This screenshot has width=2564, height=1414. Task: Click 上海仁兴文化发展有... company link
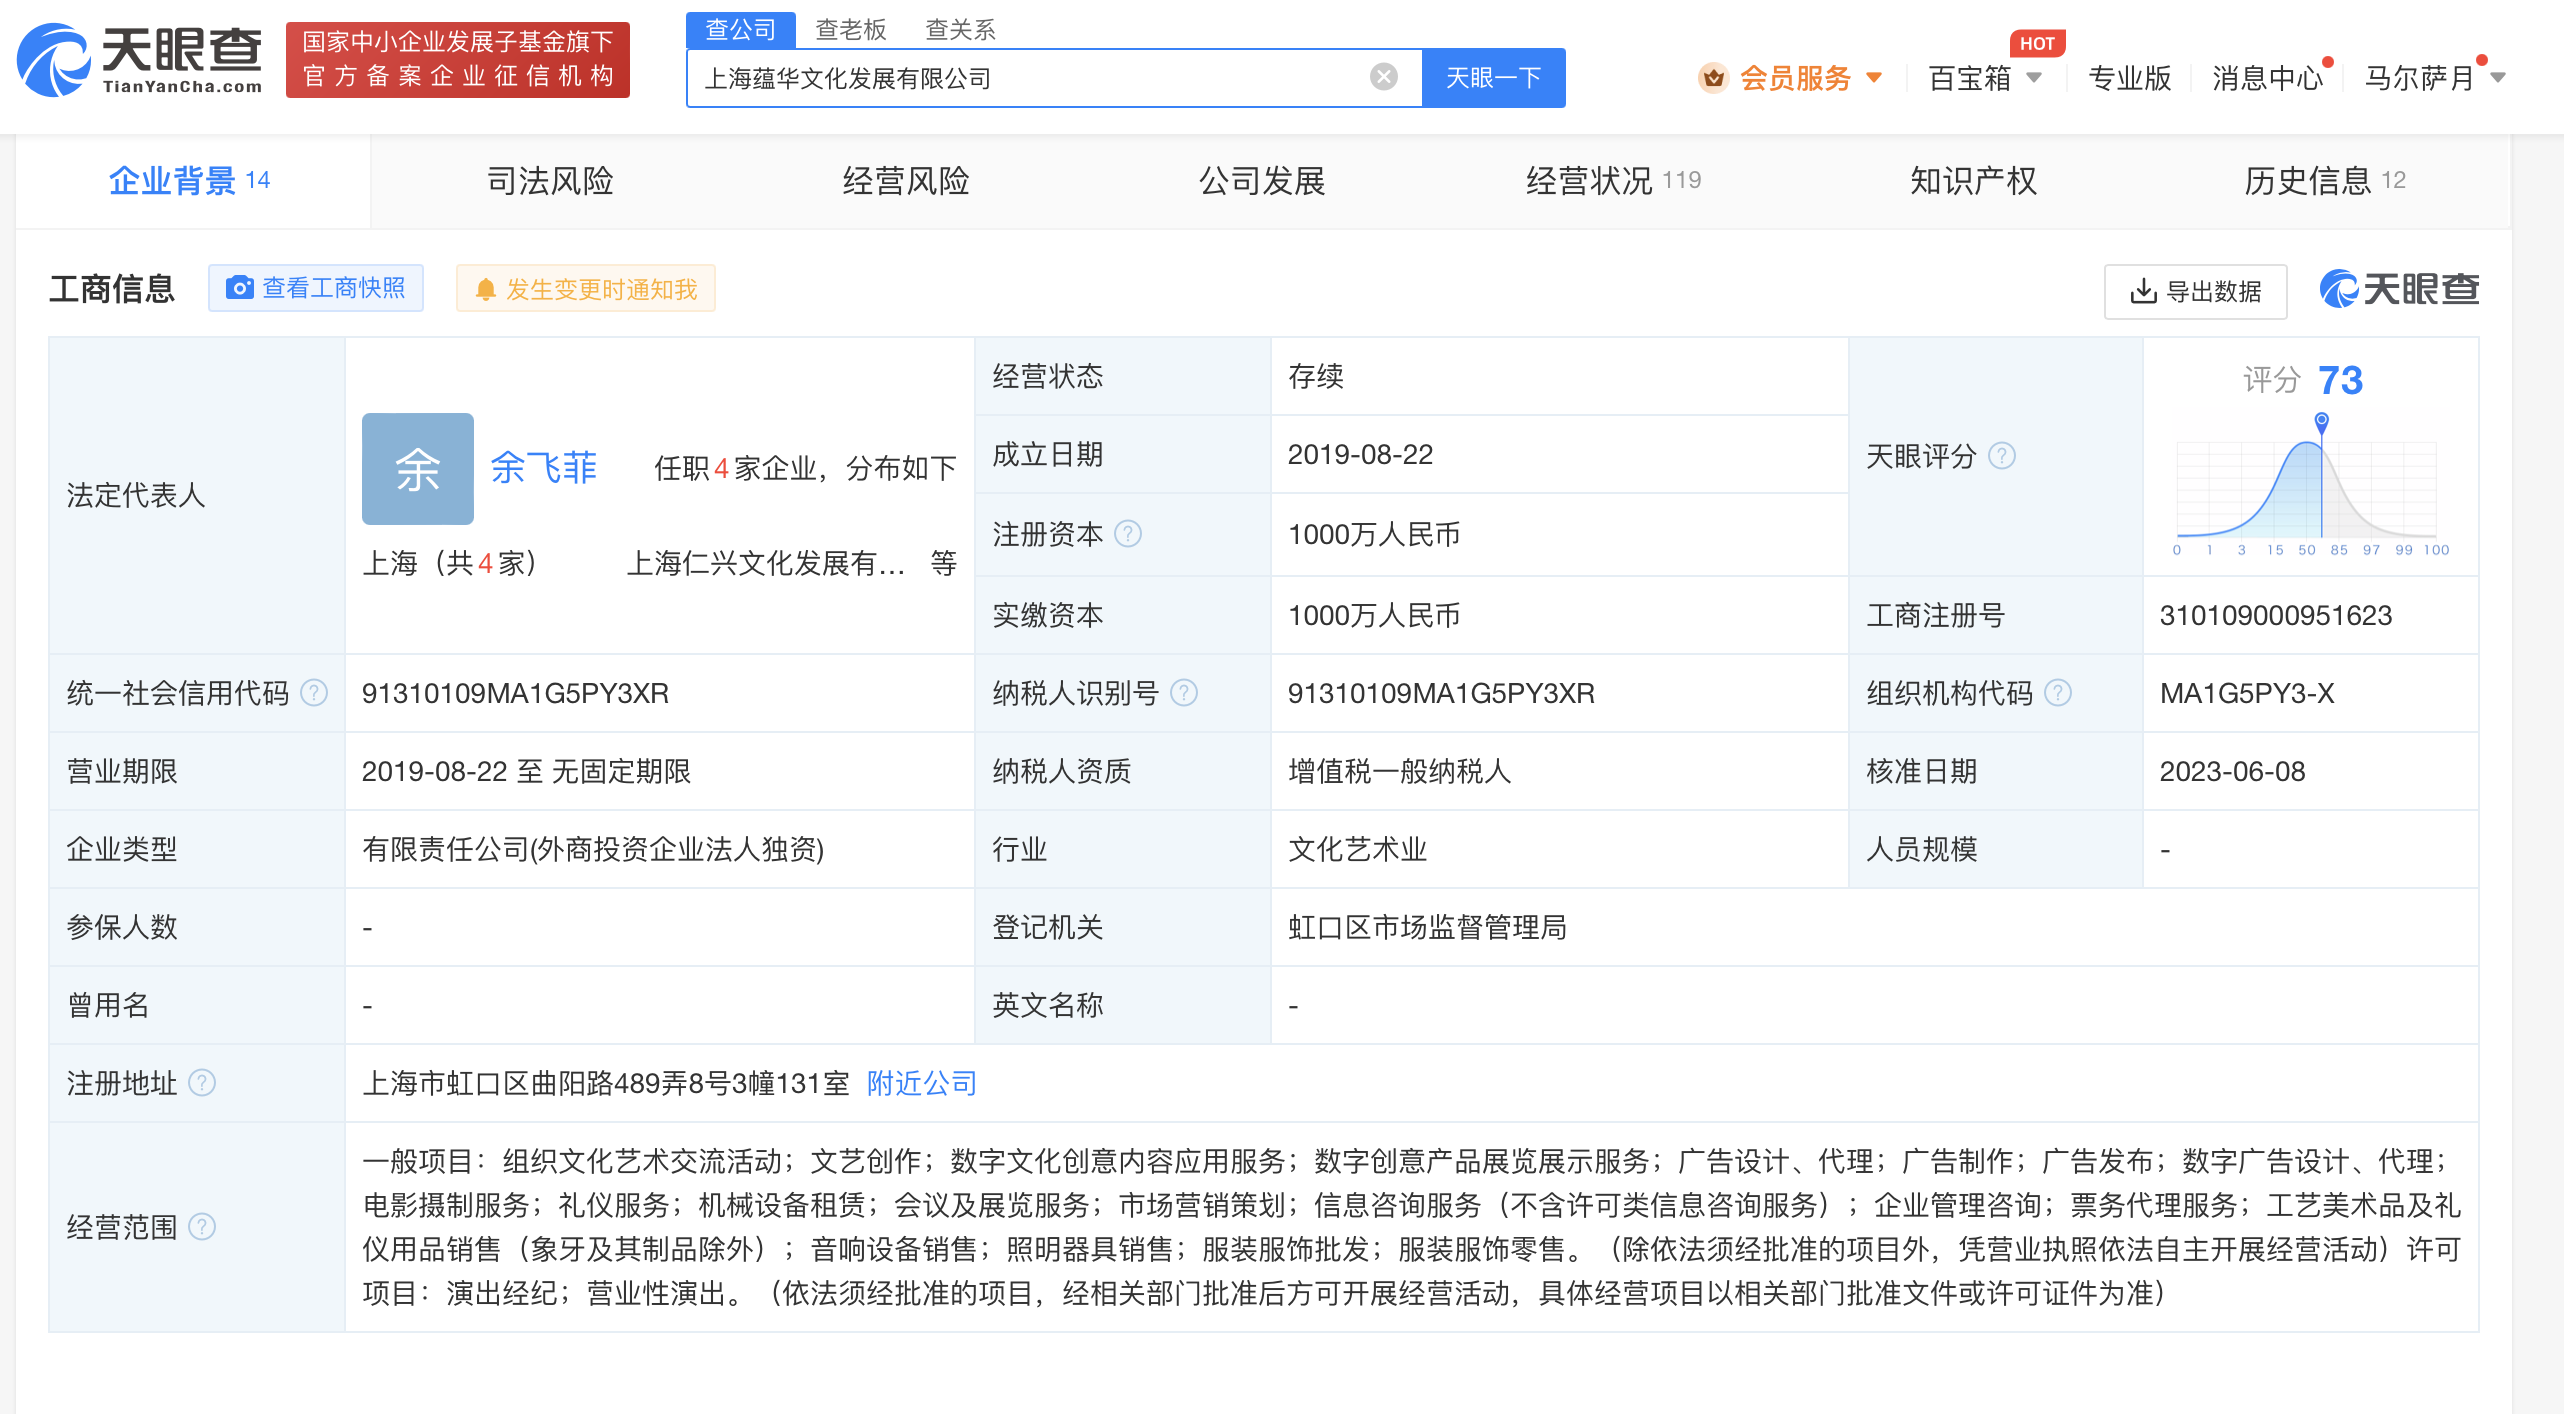[x=765, y=563]
